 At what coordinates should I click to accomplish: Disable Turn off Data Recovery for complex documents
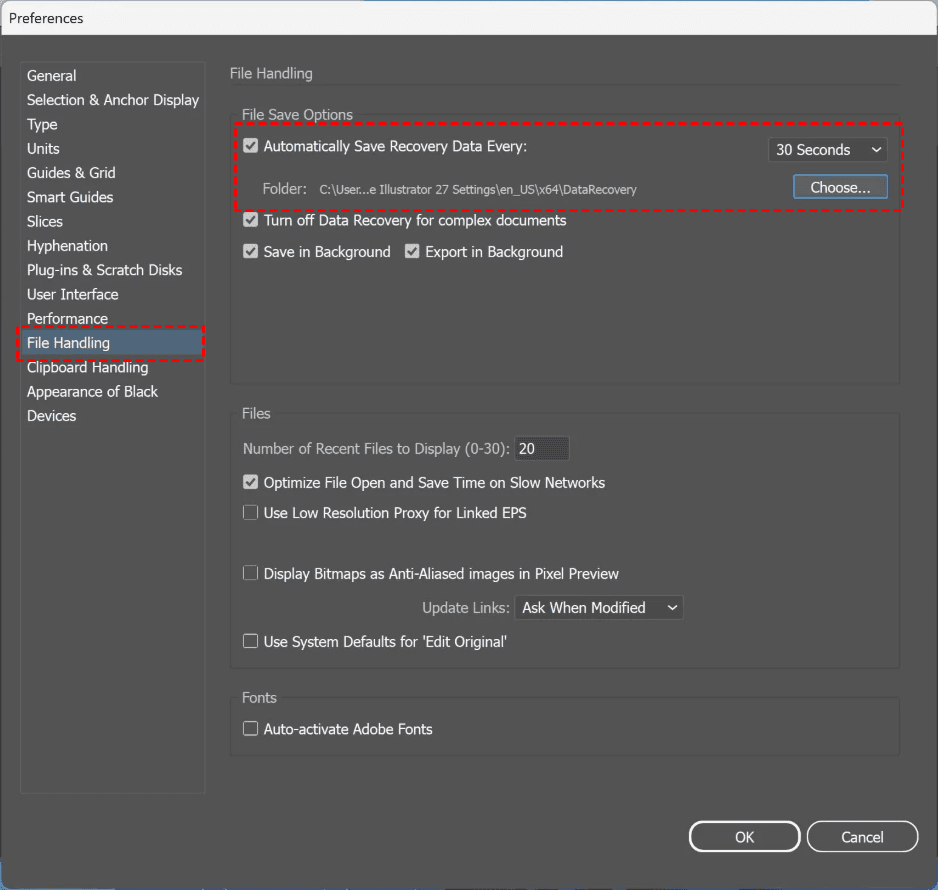coord(251,220)
